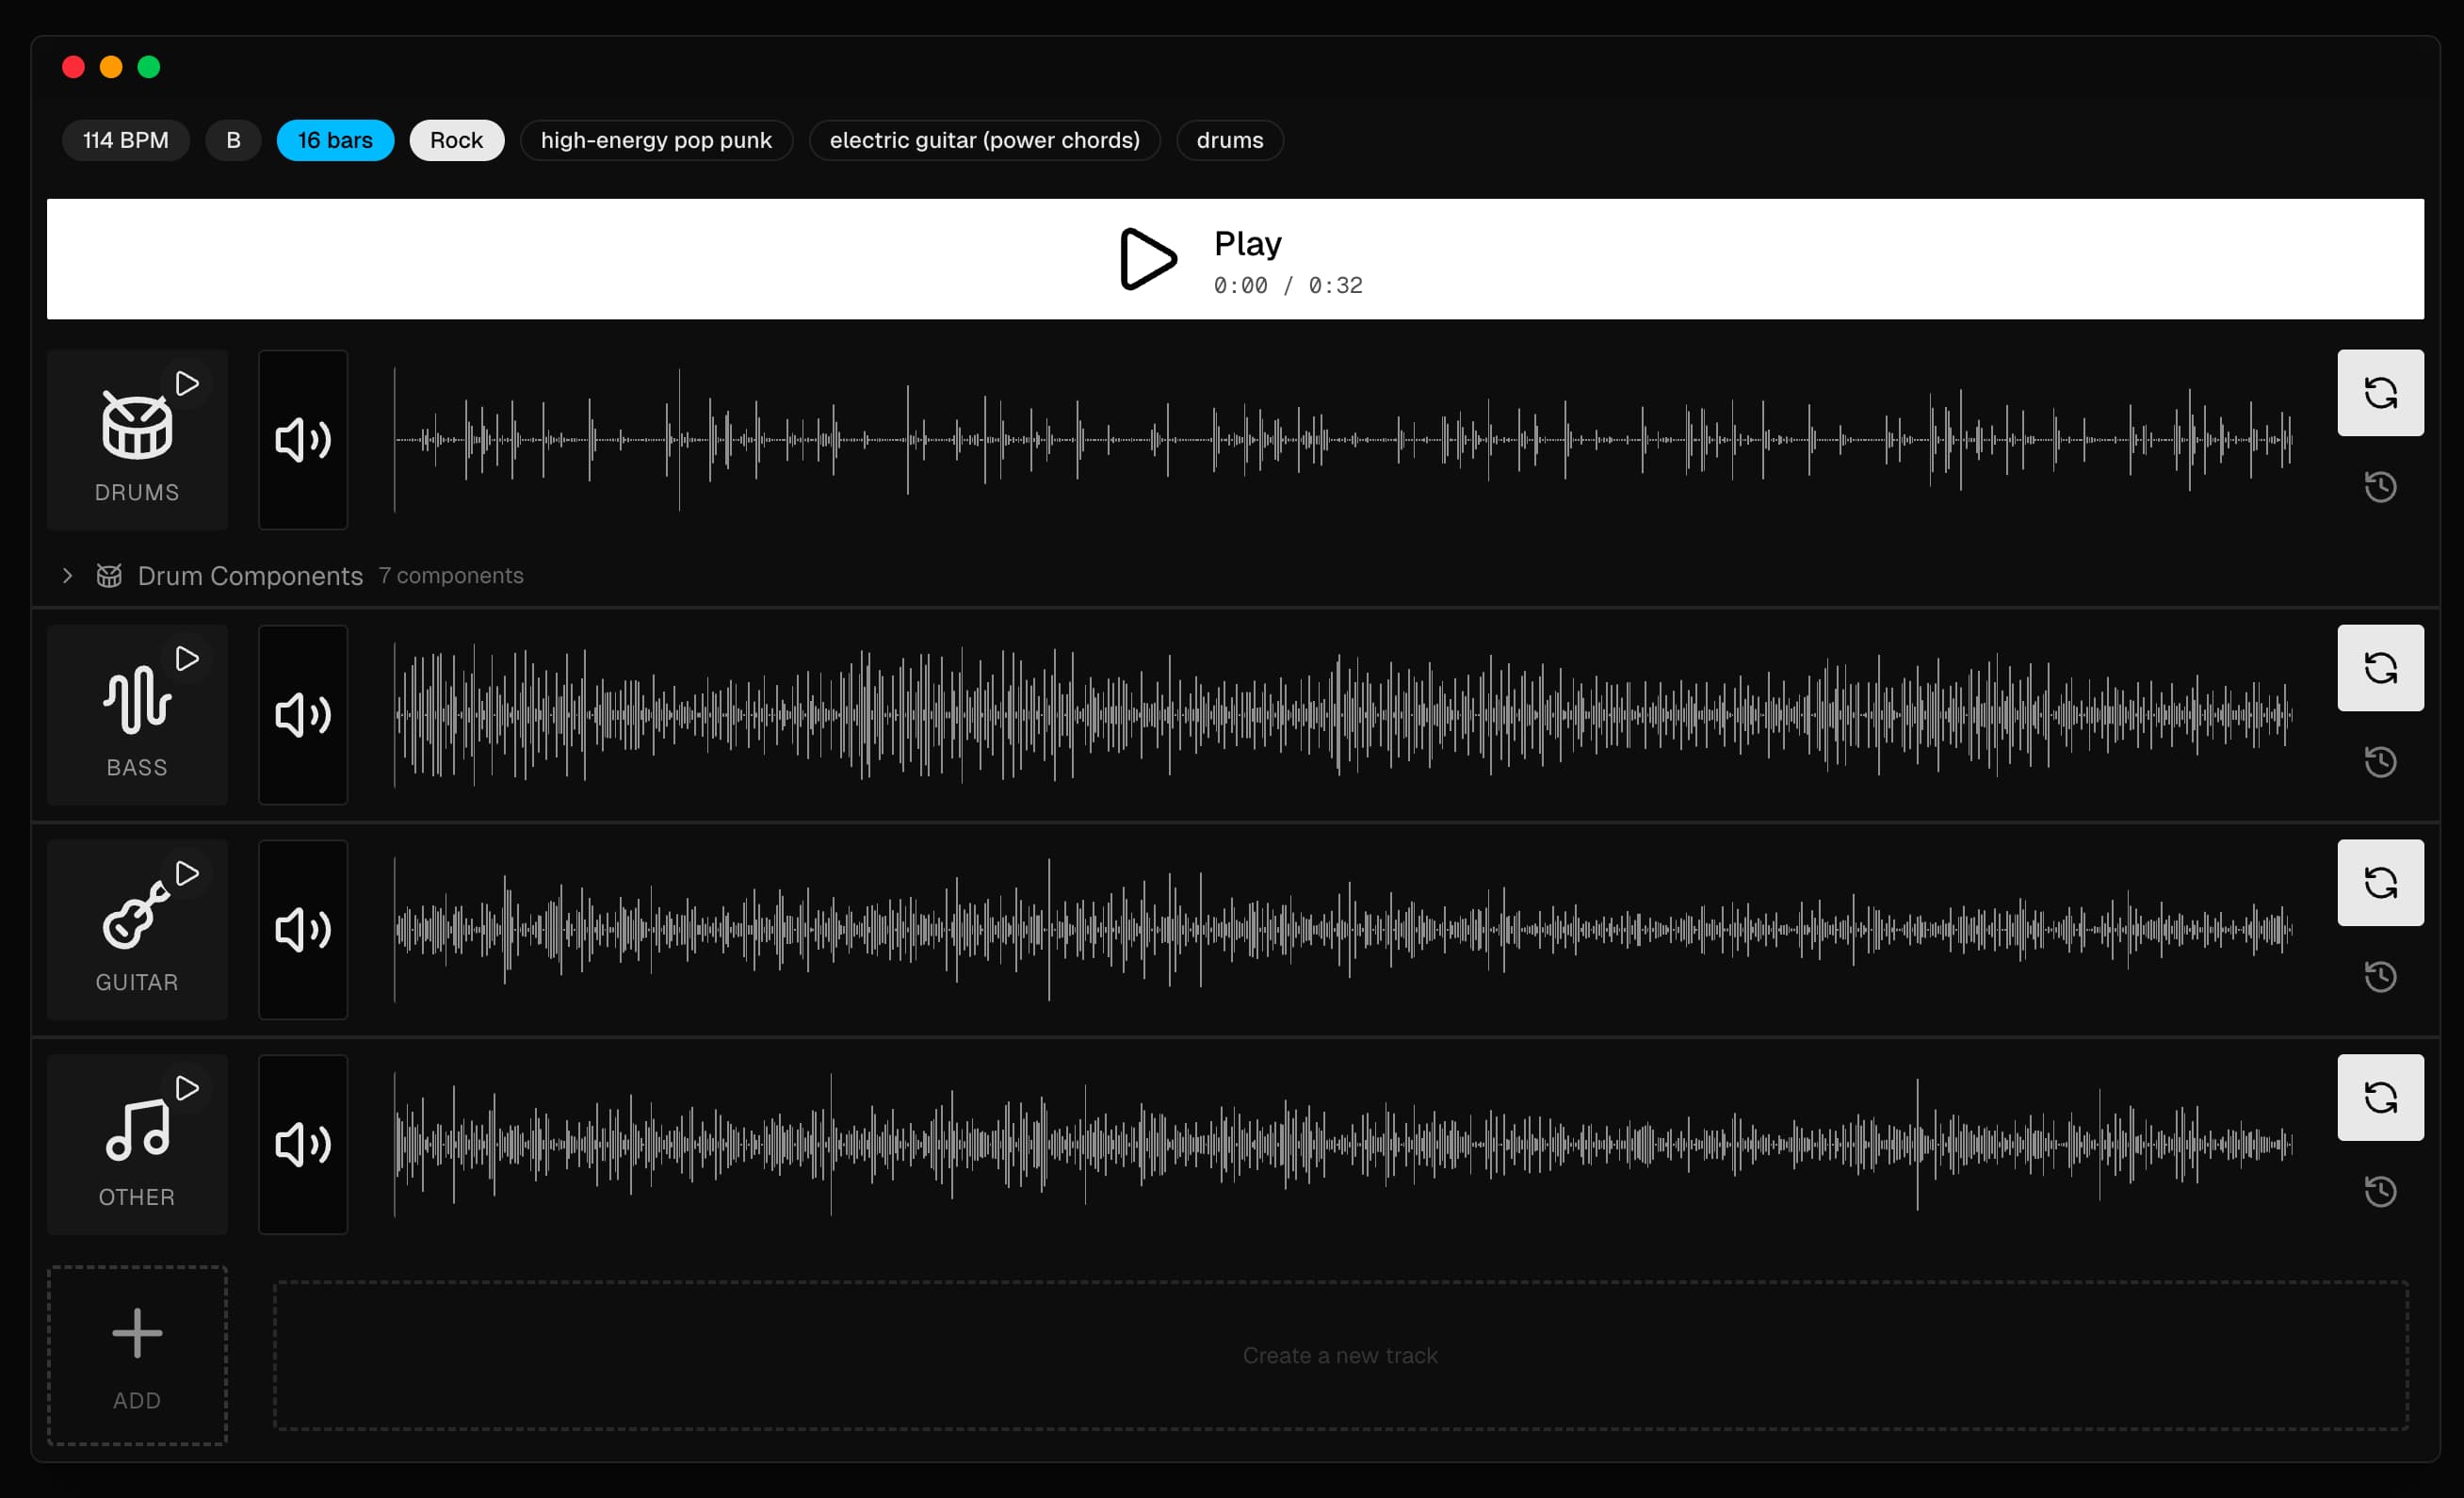Image resolution: width=2464 pixels, height=1498 pixels.
Task: Seek within the Bass waveform
Action: (x=1343, y=715)
